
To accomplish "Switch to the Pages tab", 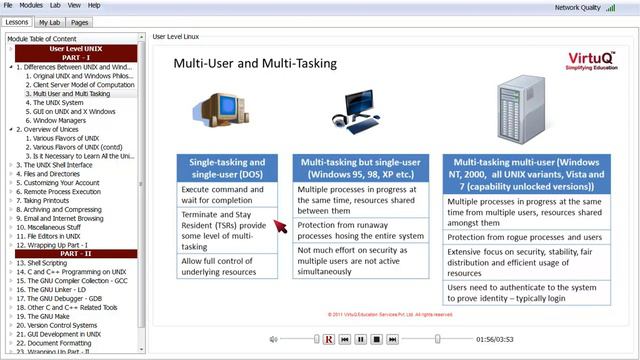I will tap(80, 22).
